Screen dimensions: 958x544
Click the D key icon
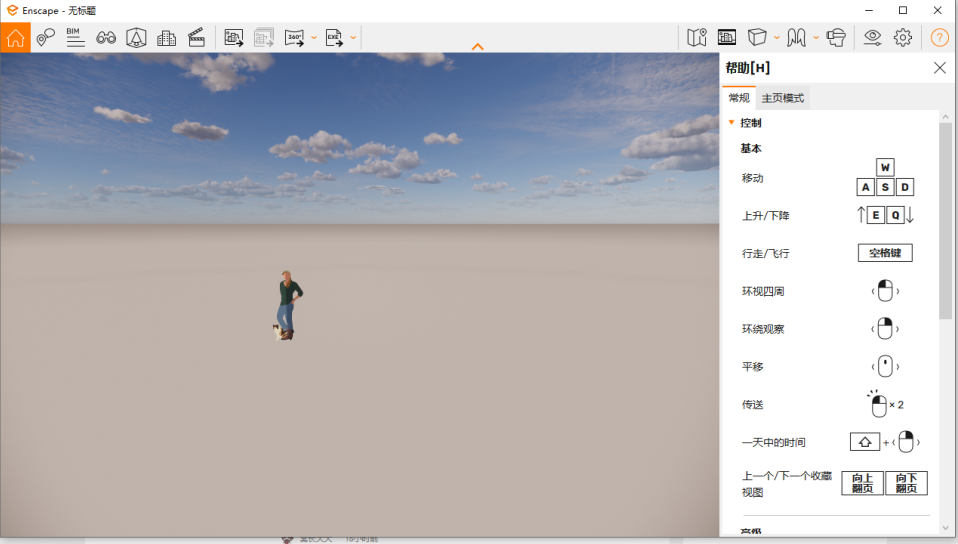point(905,187)
